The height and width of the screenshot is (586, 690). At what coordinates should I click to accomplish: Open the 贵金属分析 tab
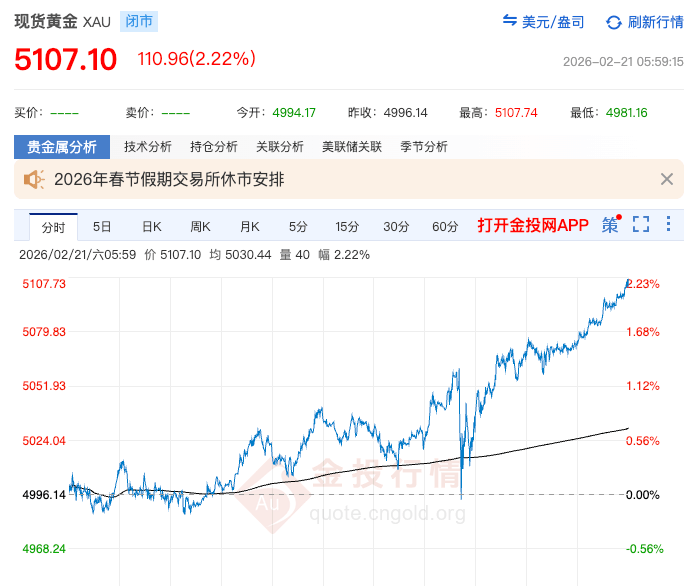tap(62, 147)
